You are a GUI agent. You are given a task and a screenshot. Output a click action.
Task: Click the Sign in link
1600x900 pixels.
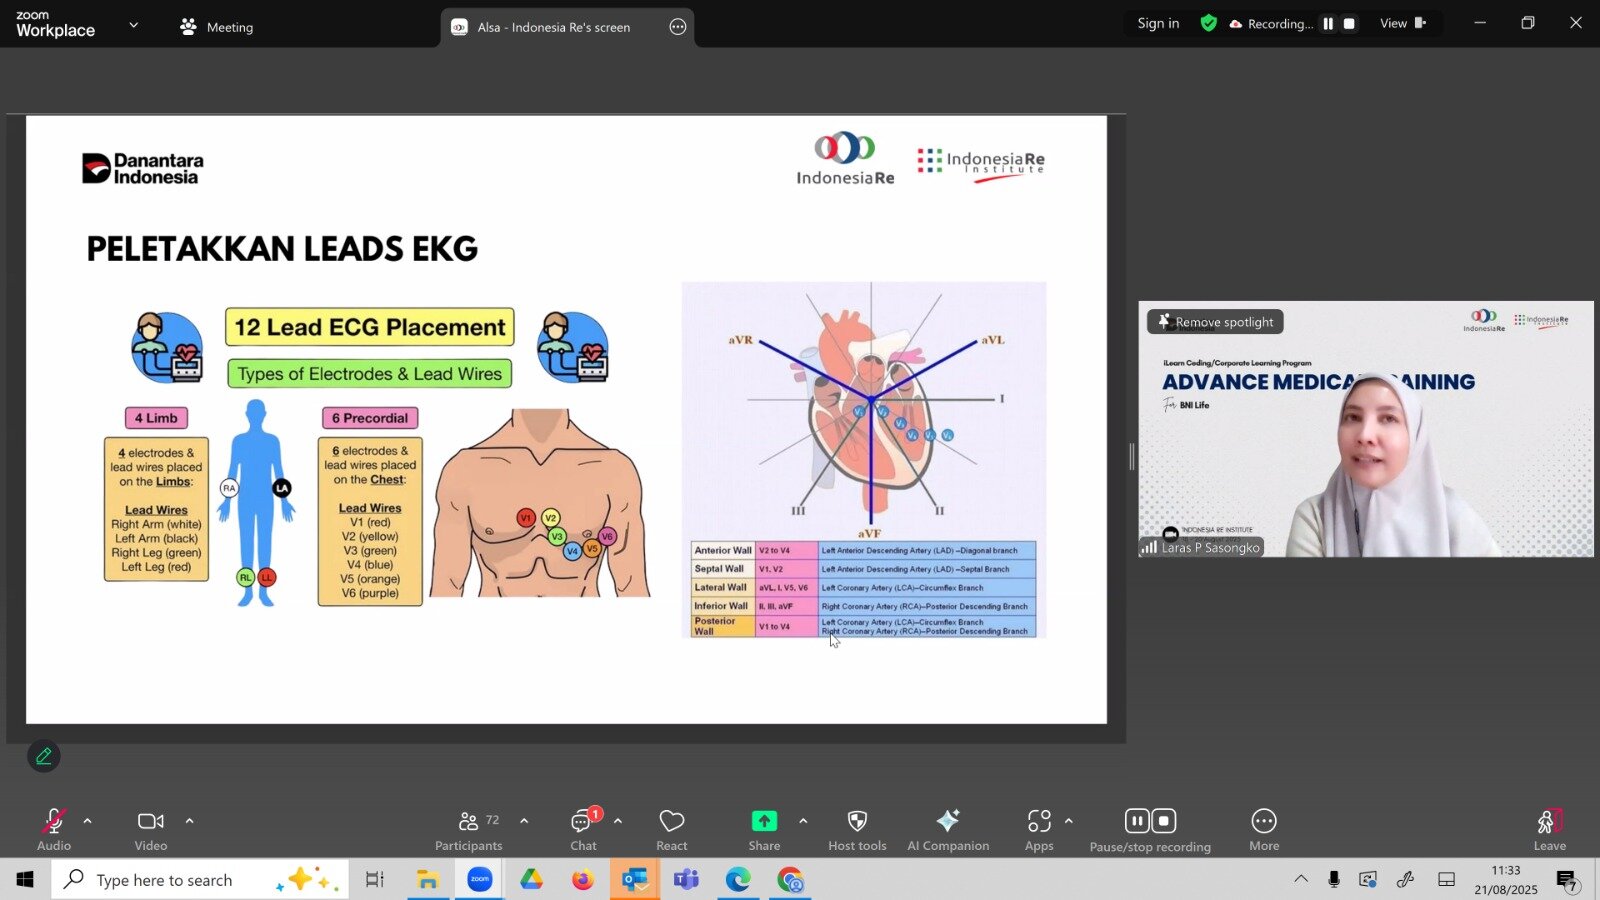1158,24
